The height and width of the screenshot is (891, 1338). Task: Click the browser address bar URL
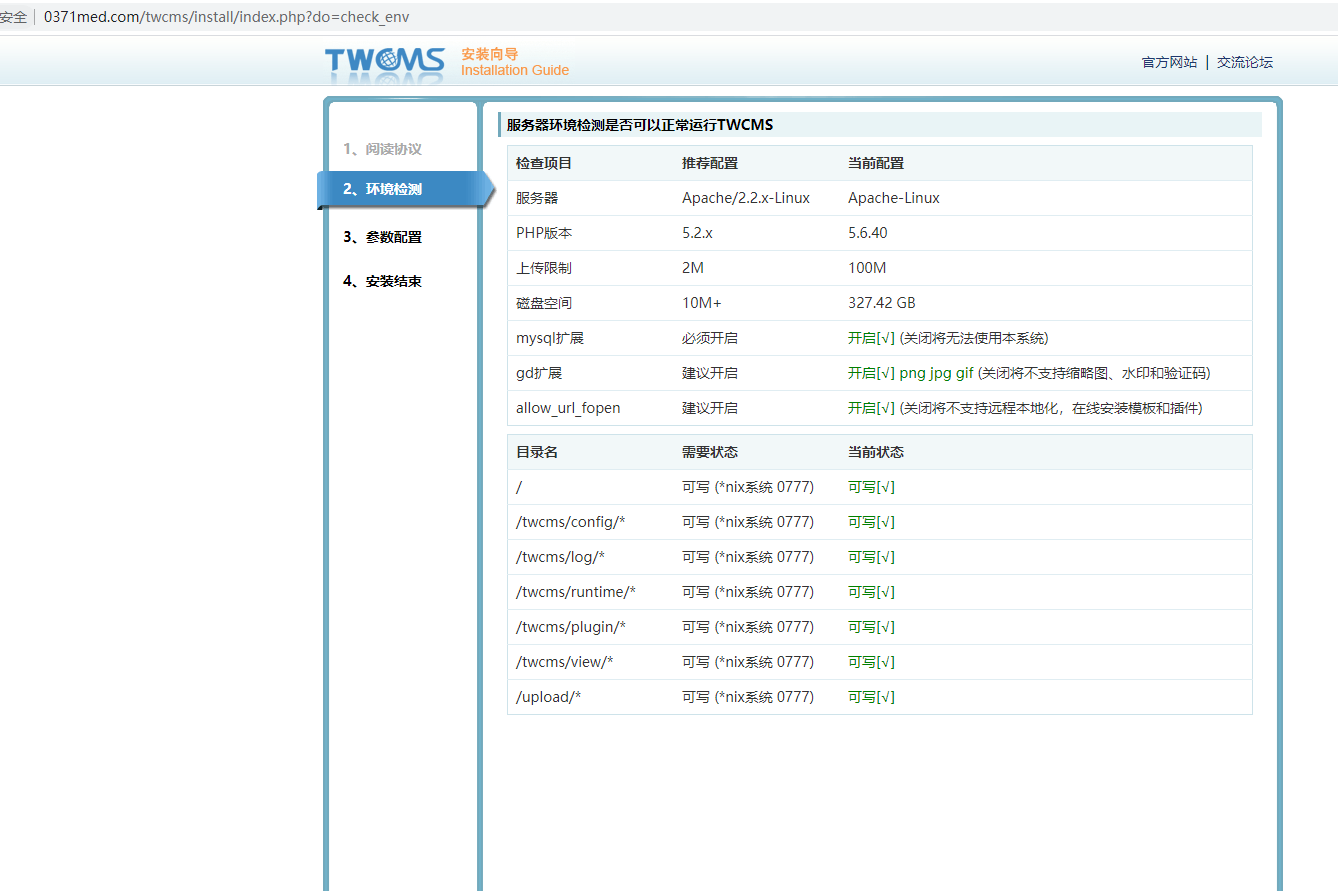(226, 17)
